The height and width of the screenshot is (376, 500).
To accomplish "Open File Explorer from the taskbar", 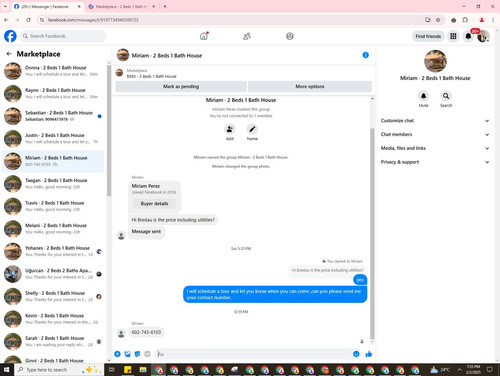I will (x=143, y=370).
